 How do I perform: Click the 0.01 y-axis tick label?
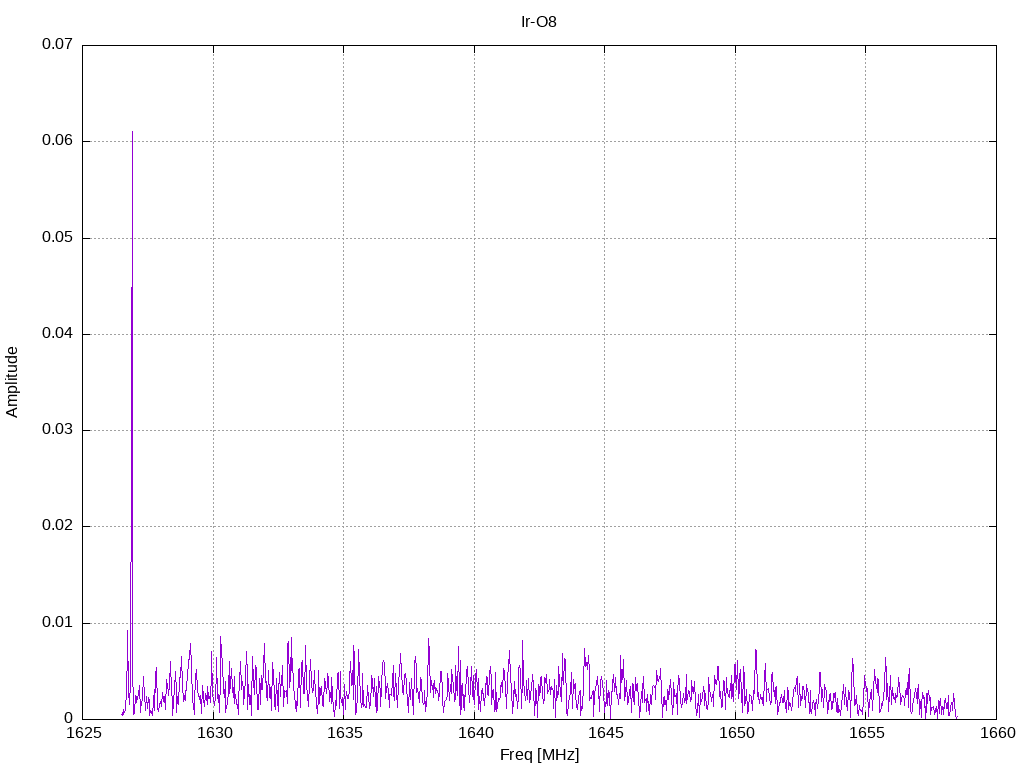(57, 623)
